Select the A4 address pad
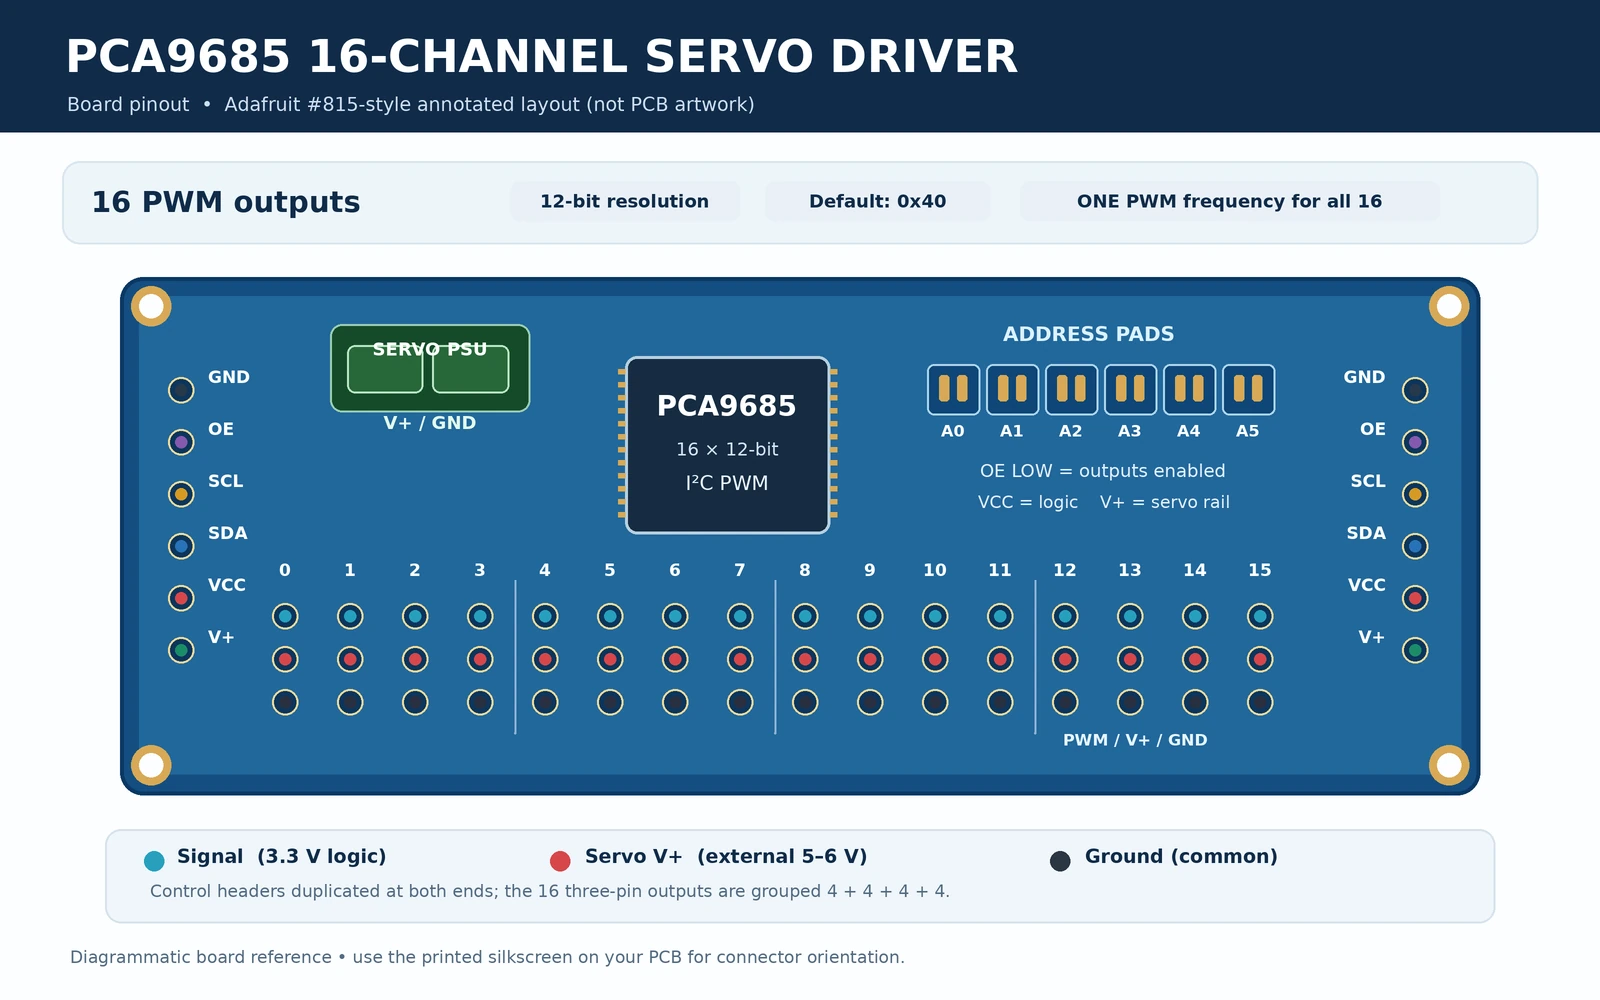1600x1000 pixels. [1189, 389]
